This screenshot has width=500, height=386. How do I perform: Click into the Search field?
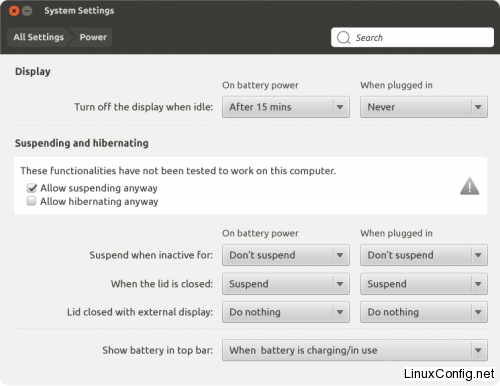[x=412, y=37]
